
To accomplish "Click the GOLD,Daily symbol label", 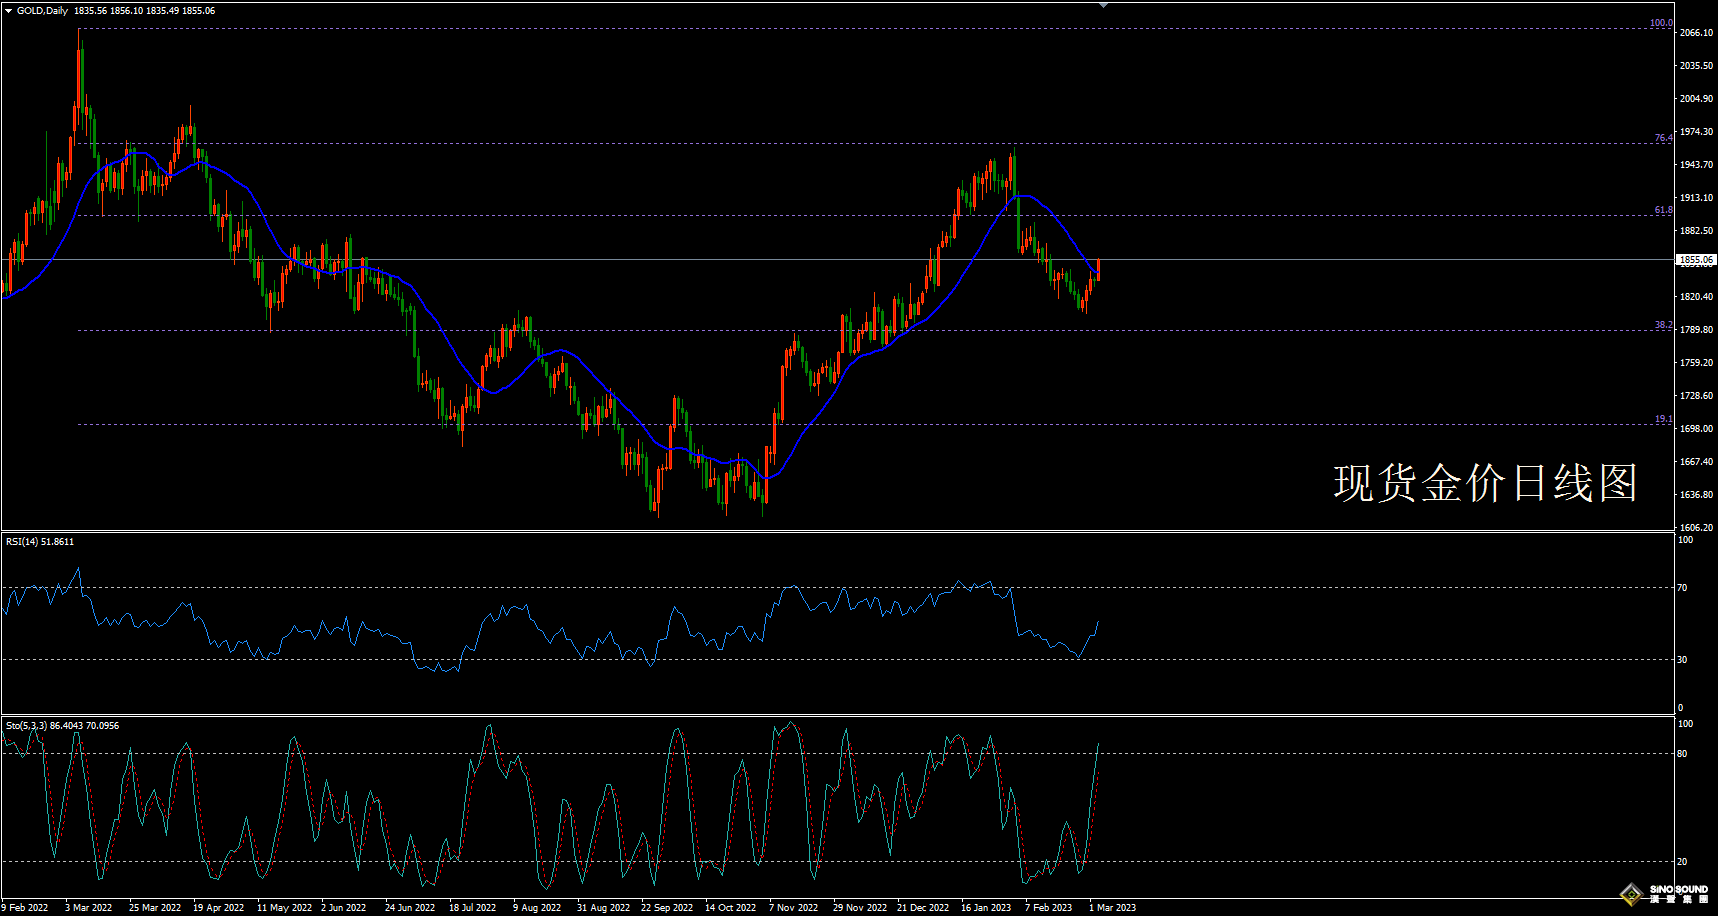I will point(42,11).
